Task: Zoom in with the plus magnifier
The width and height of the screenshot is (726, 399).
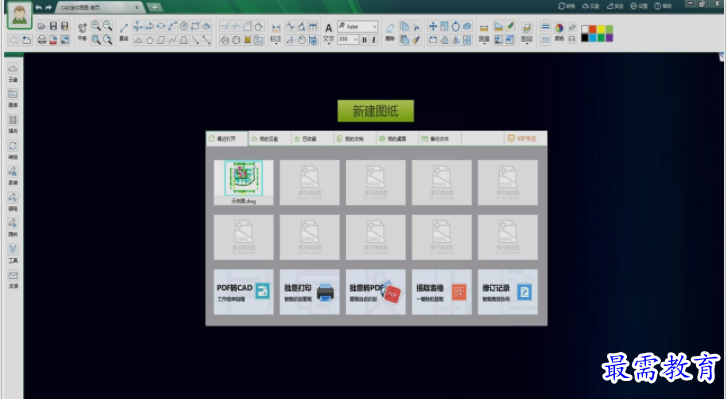Action: [x=96, y=25]
